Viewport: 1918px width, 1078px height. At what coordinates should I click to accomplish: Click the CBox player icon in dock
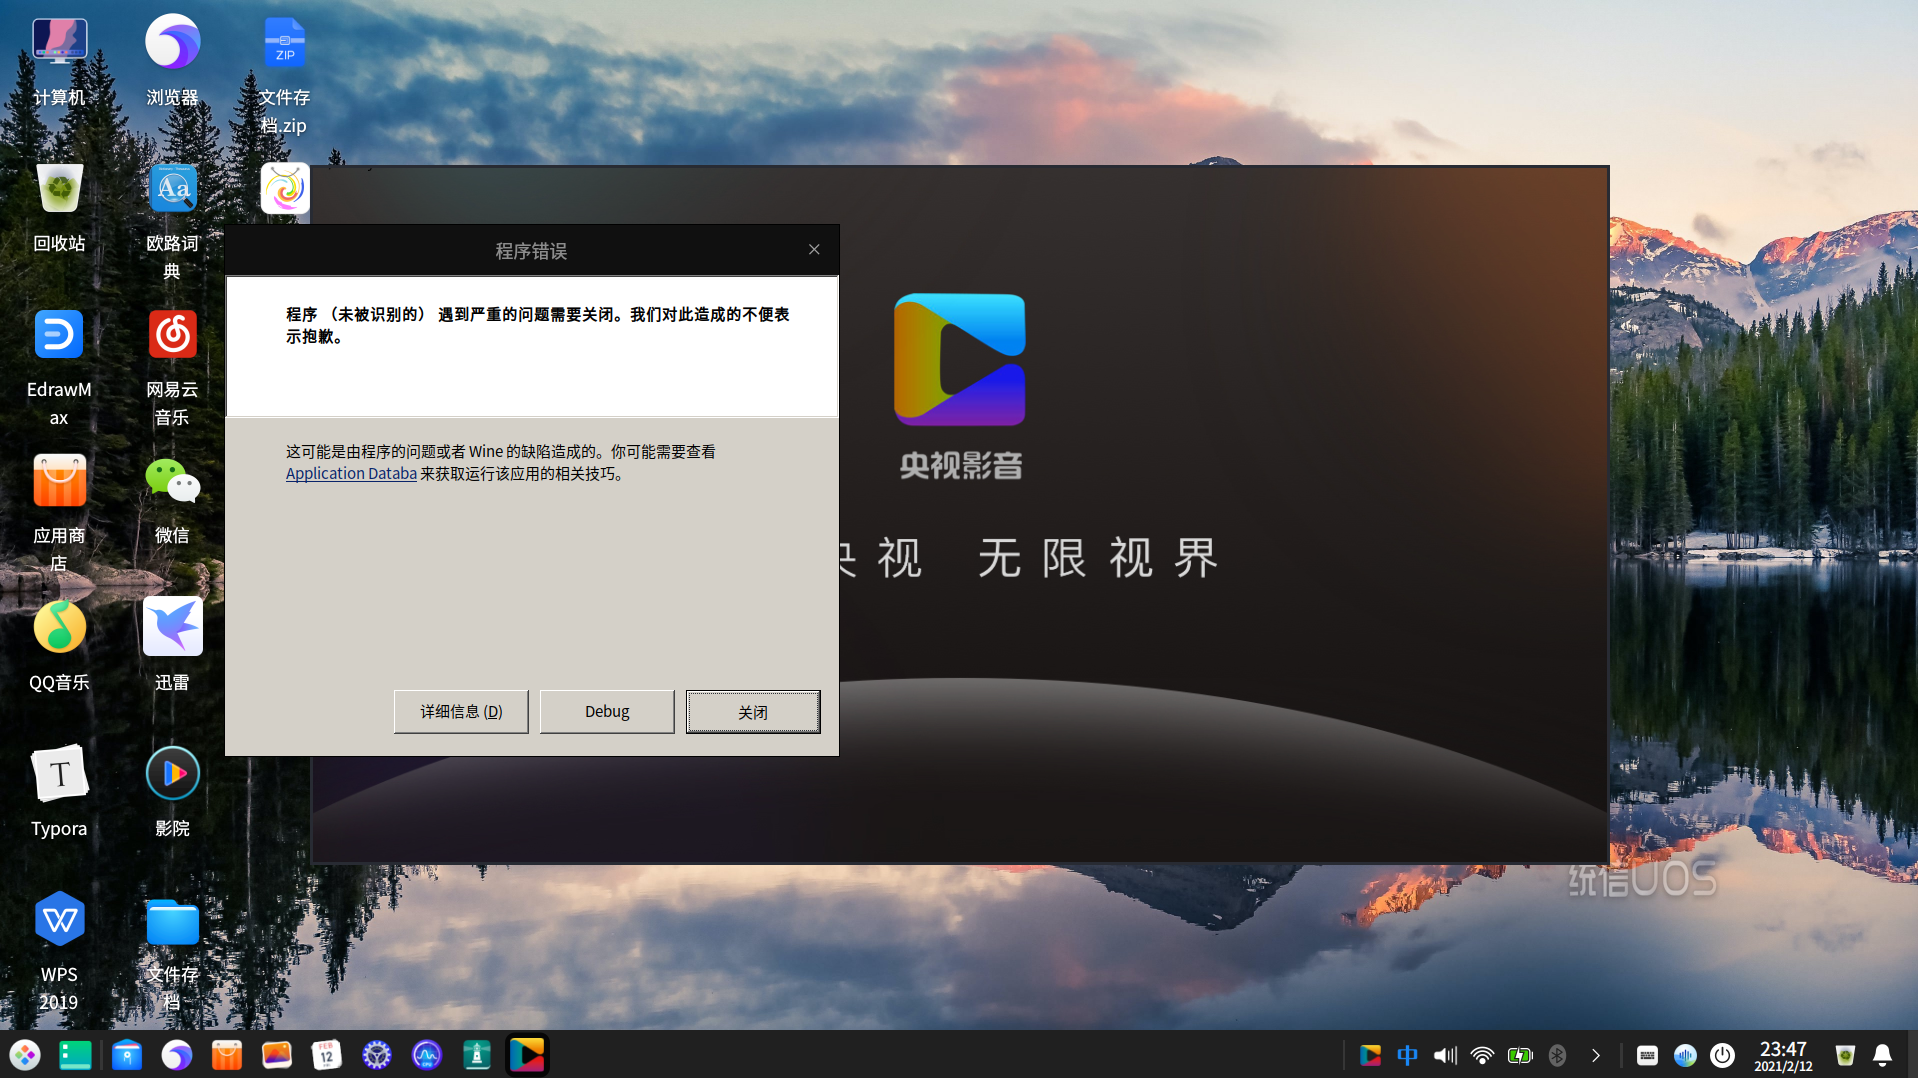[x=527, y=1055]
